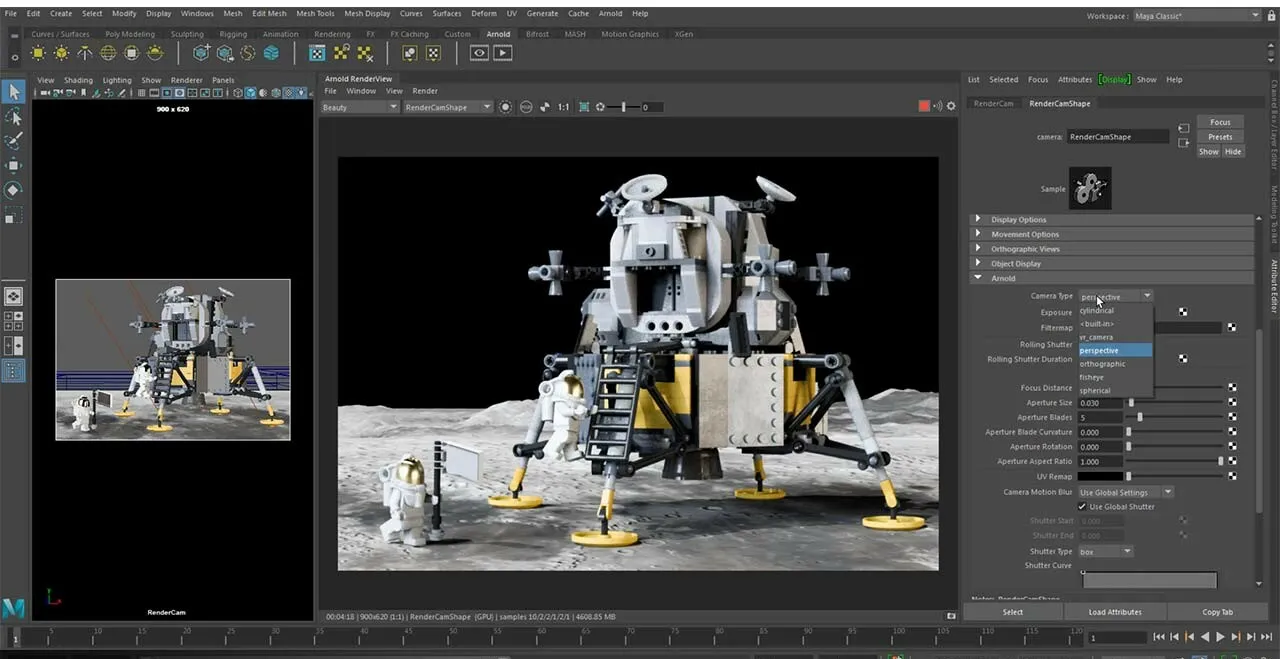Image resolution: width=1280 pixels, height=659 pixels.
Task: Expand the Display Options section
Action: click(1018, 220)
